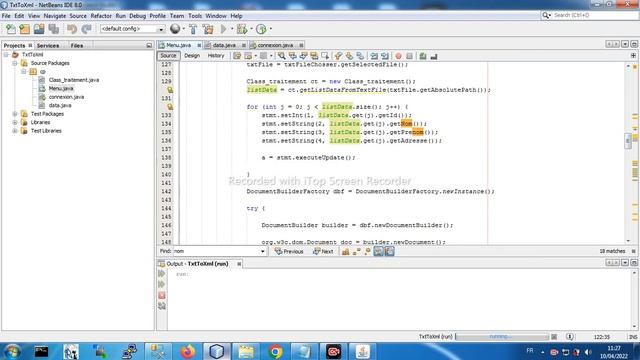The width and height of the screenshot is (640, 360).
Task: Click the Search (Ctrl+I) quick search field
Action: (590, 15)
